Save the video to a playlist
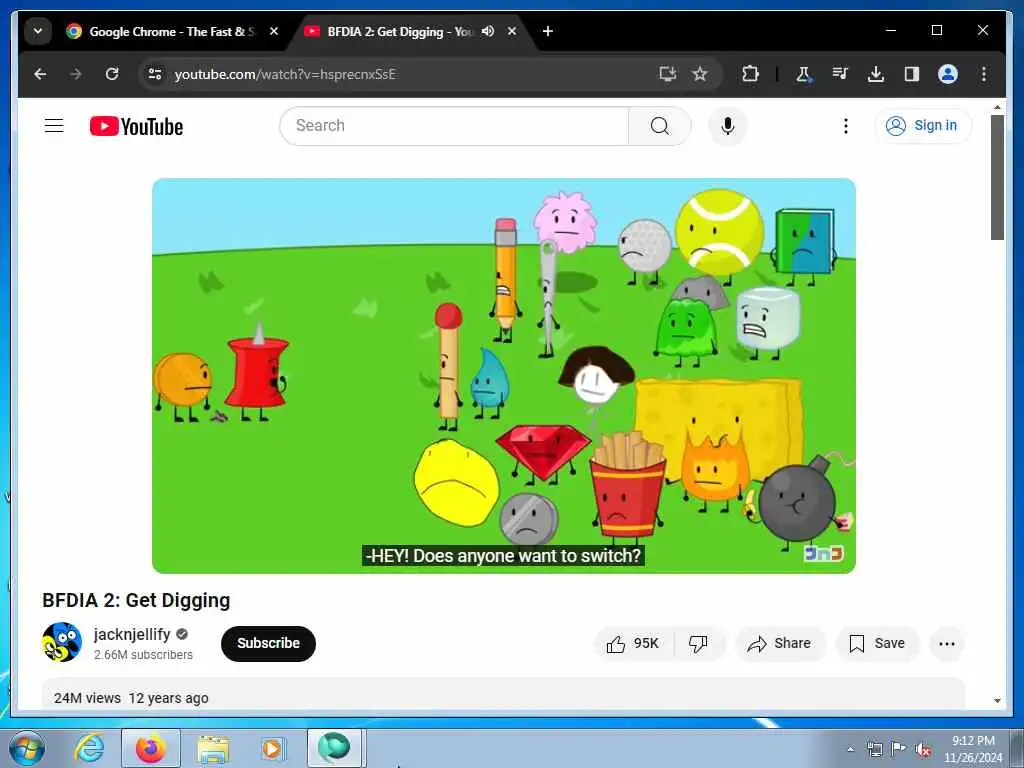 [877, 644]
